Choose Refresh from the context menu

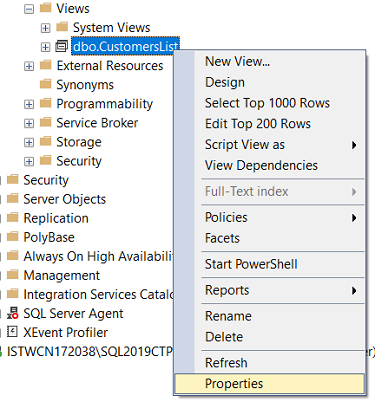(269, 363)
